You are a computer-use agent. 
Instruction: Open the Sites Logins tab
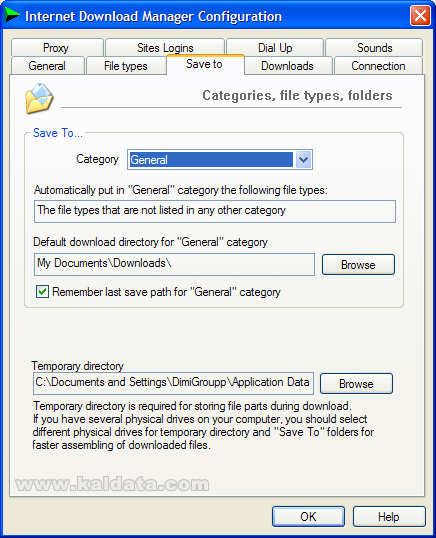click(x=165, y=48)
